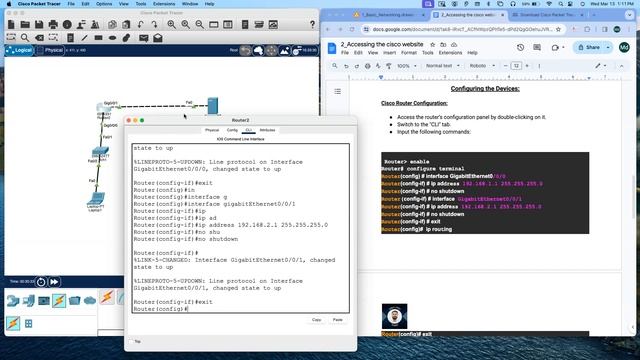Increase the font size with the plus button
Image resolution: width=640 pixels, height=360 pixels.
[x=527, y=66]
